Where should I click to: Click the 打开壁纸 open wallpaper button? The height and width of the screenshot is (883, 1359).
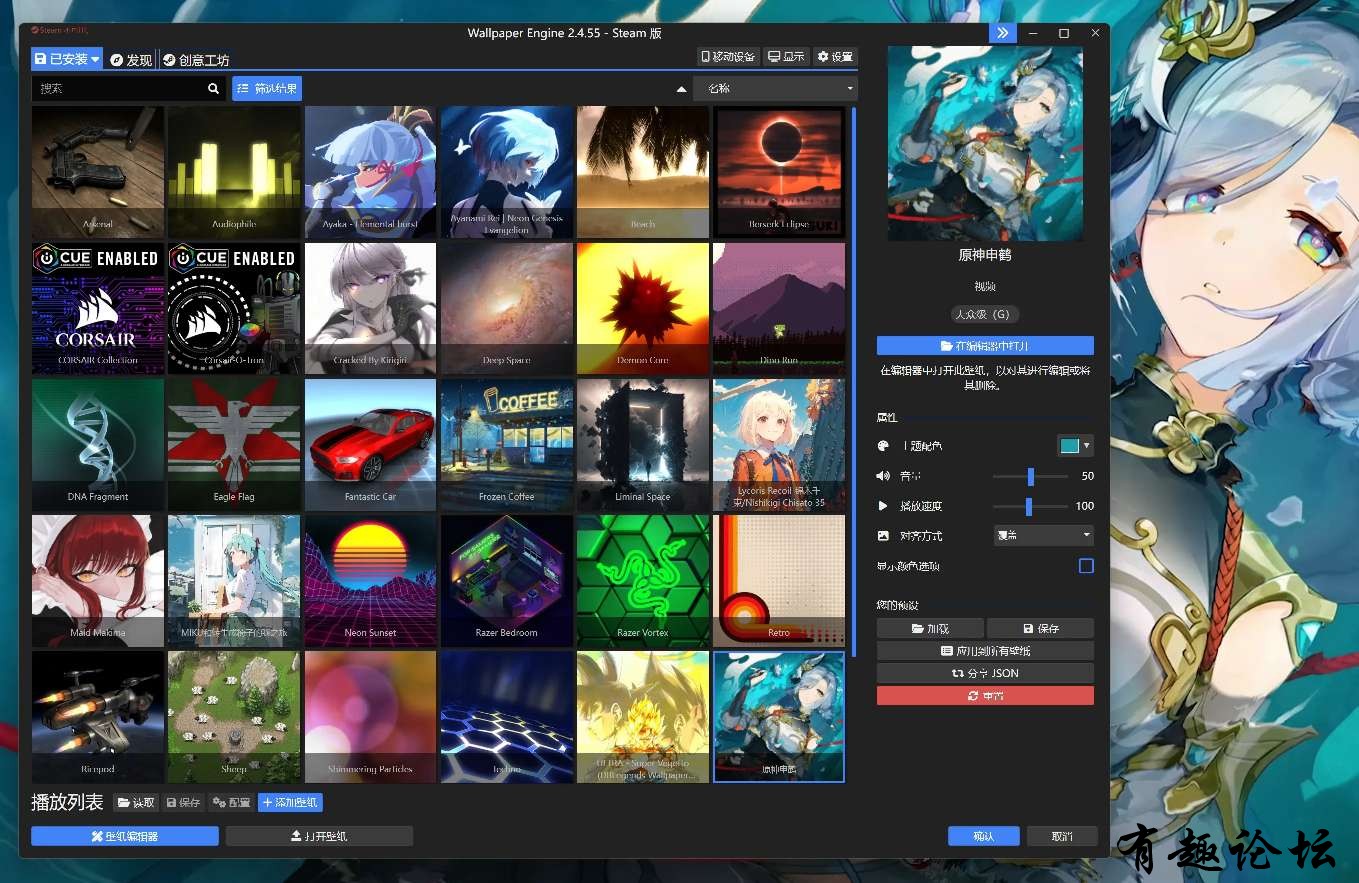319,836
